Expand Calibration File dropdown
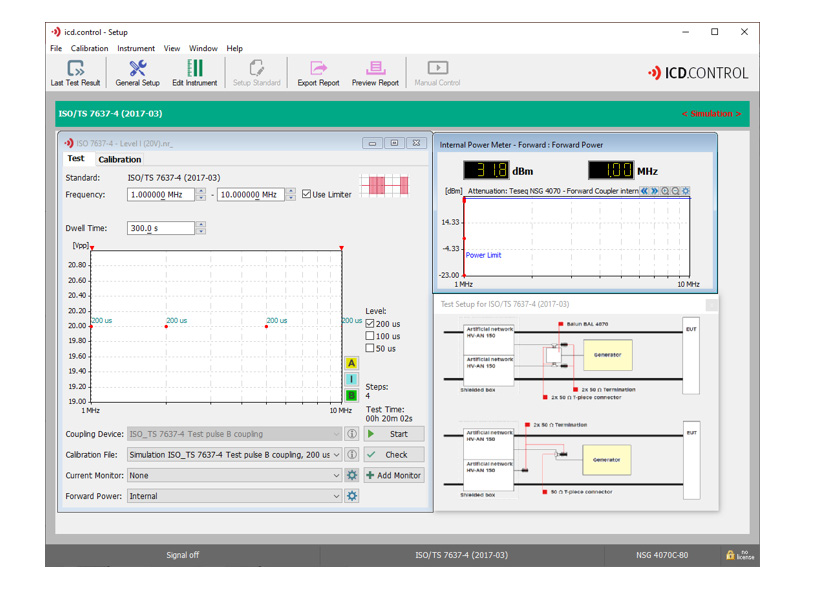 coord(336,455)
